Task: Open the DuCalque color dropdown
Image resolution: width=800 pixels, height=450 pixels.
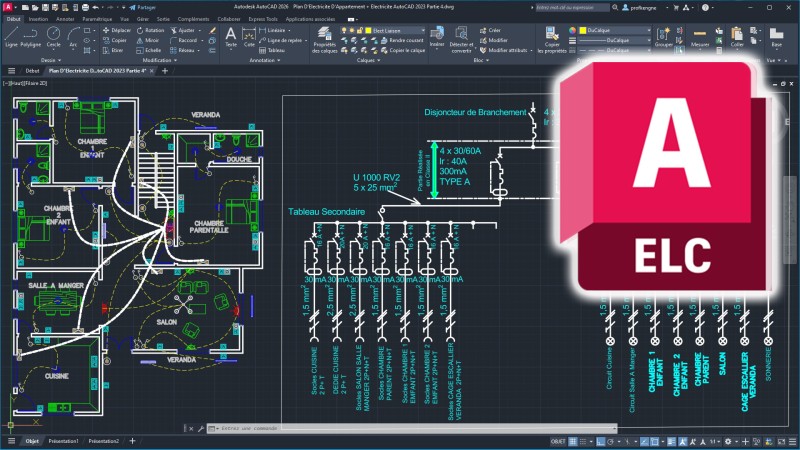Action: (x=648, y=31)
